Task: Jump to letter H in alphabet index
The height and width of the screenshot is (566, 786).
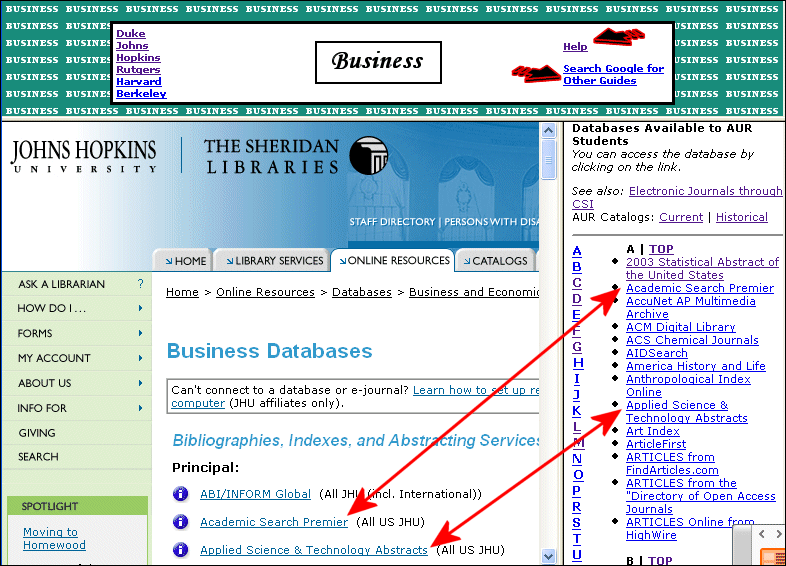Action: 578,362
